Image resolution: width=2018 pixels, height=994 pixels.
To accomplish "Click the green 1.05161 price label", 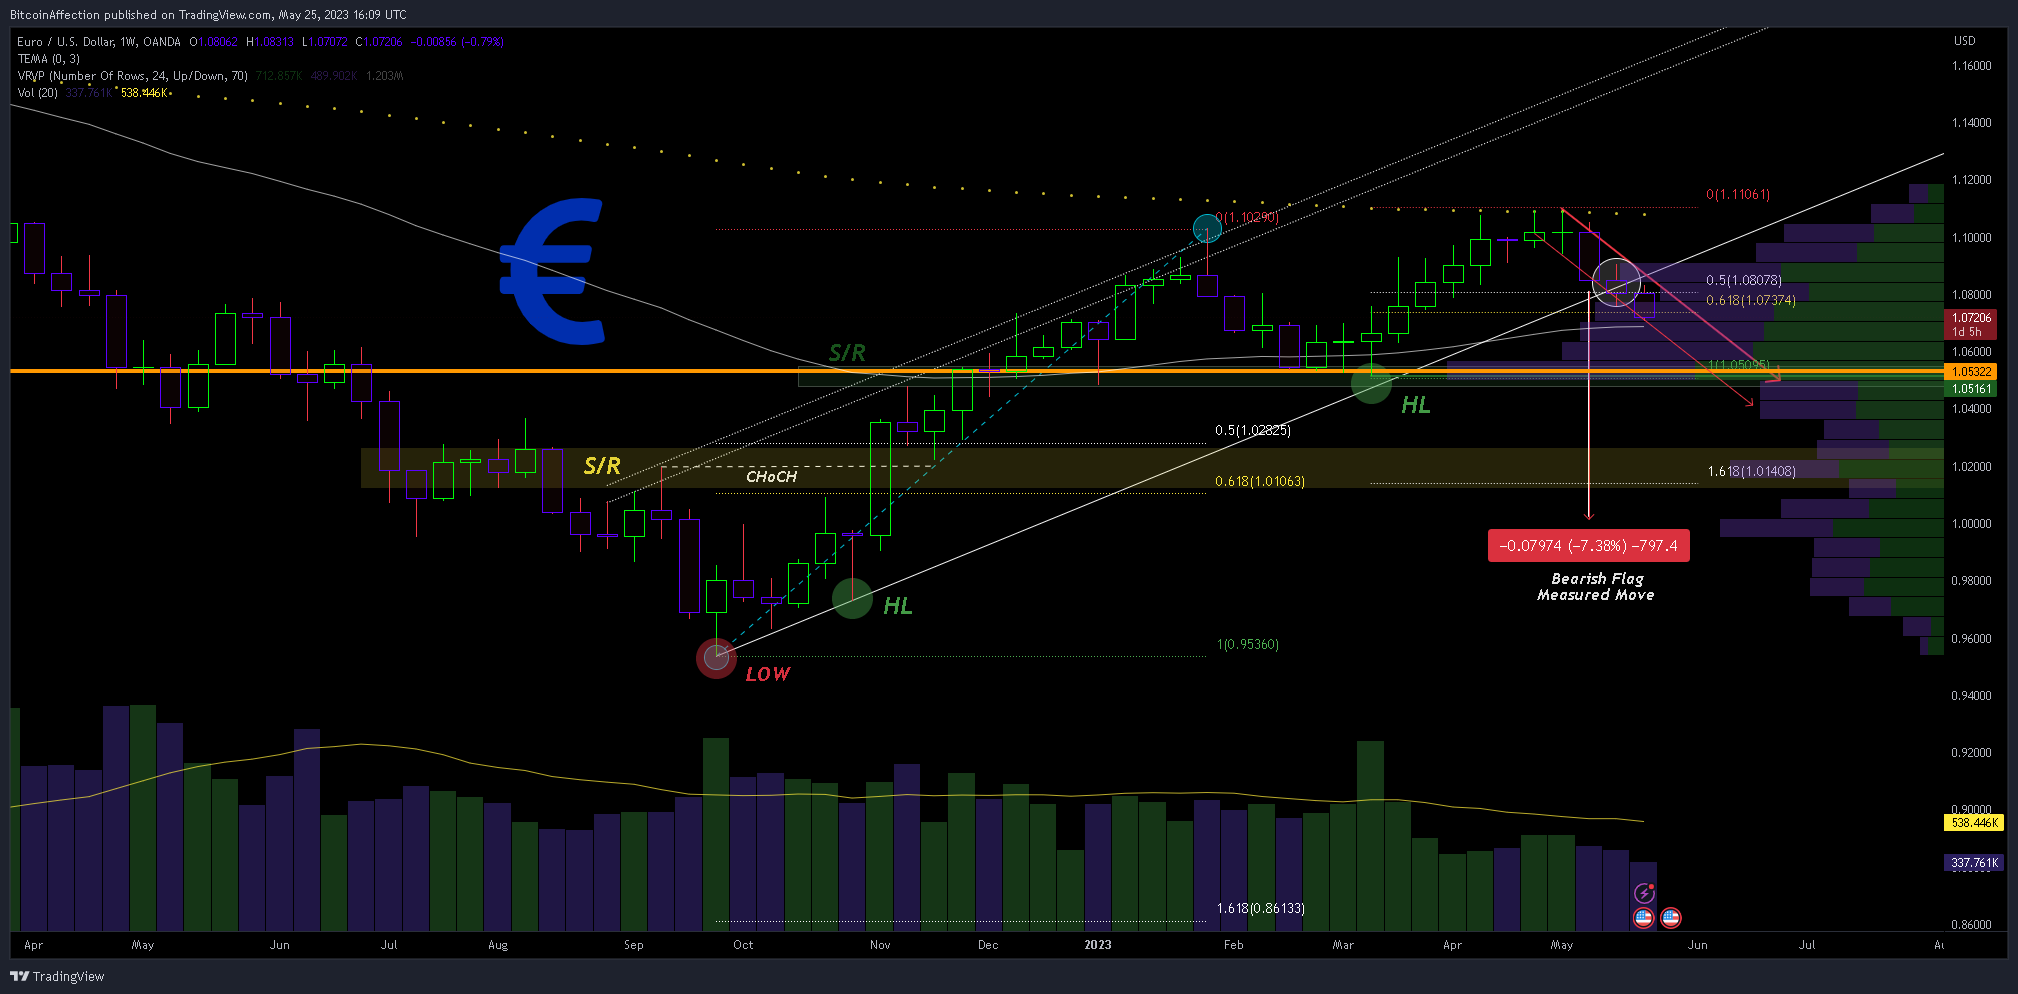I will pos(1972,389).
